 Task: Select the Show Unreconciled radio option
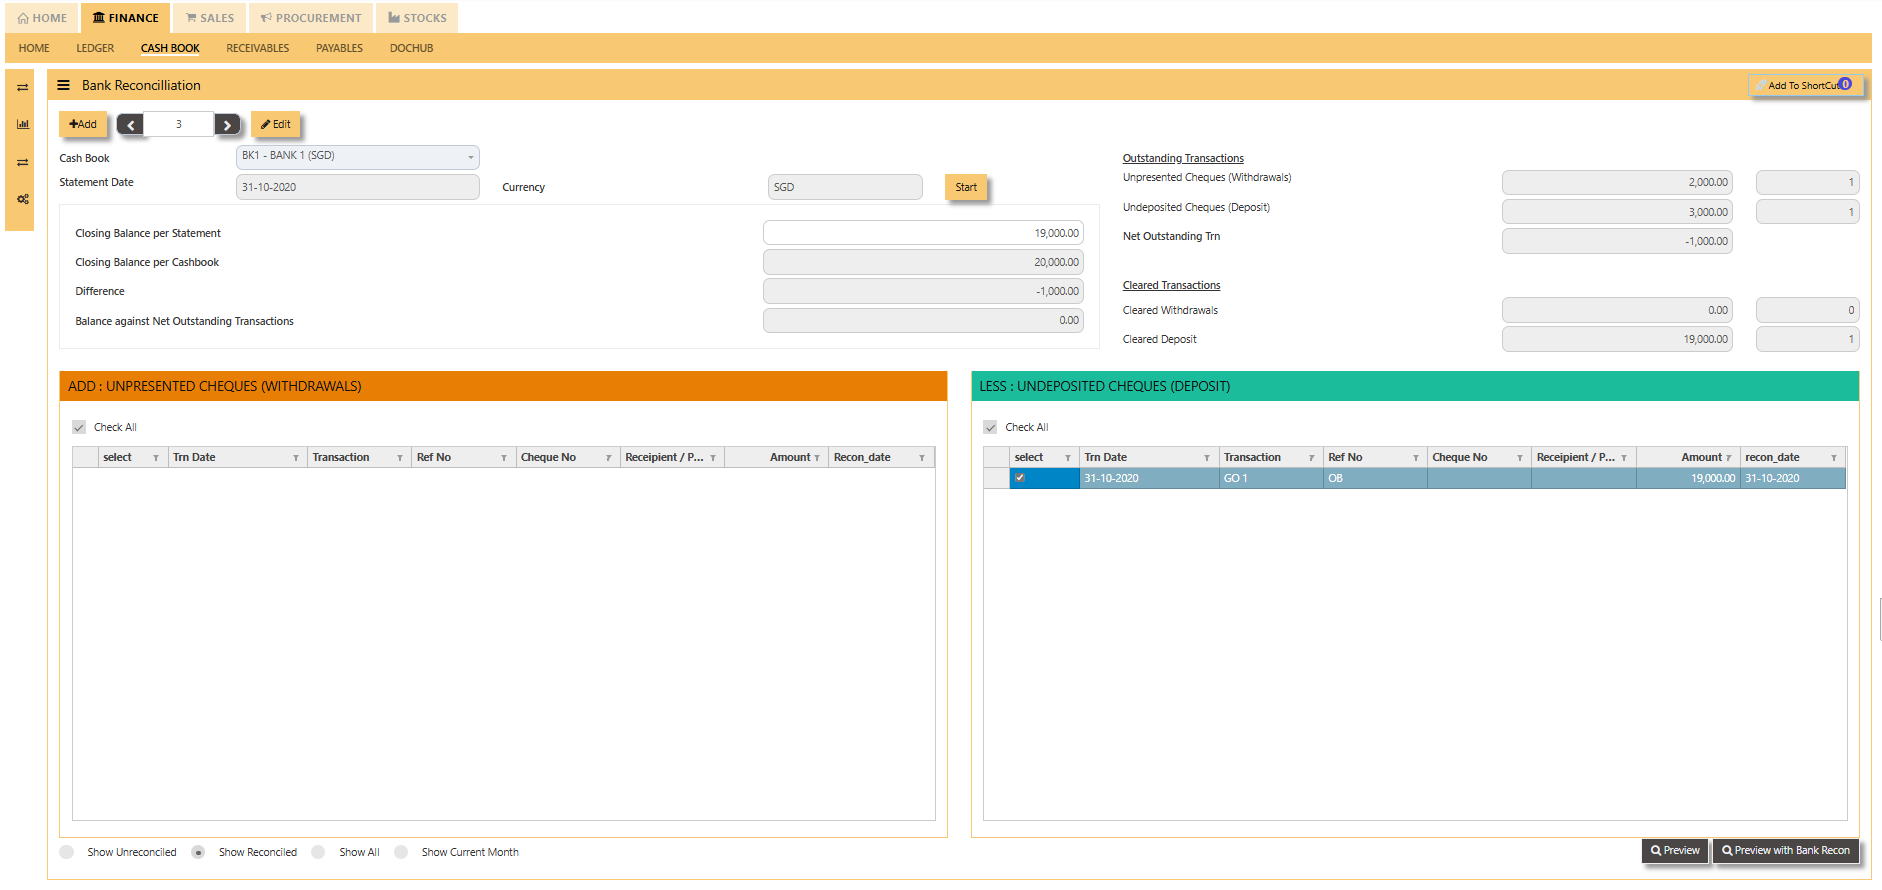[x=67, y=852]
